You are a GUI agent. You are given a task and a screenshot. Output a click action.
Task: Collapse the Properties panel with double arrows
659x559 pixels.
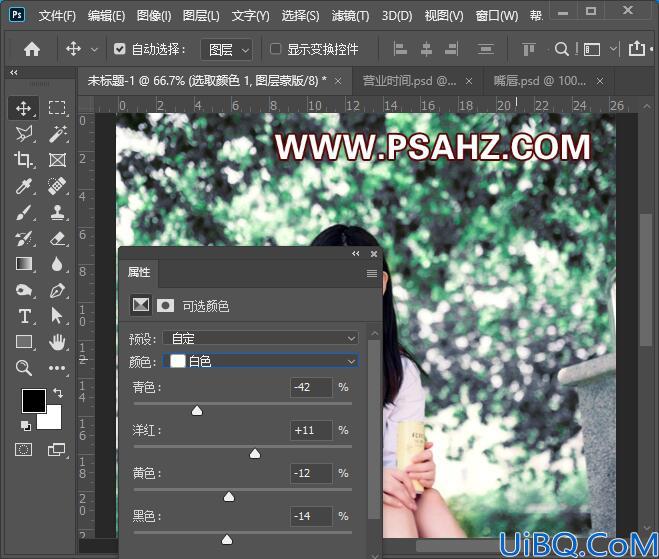point(356,254)
